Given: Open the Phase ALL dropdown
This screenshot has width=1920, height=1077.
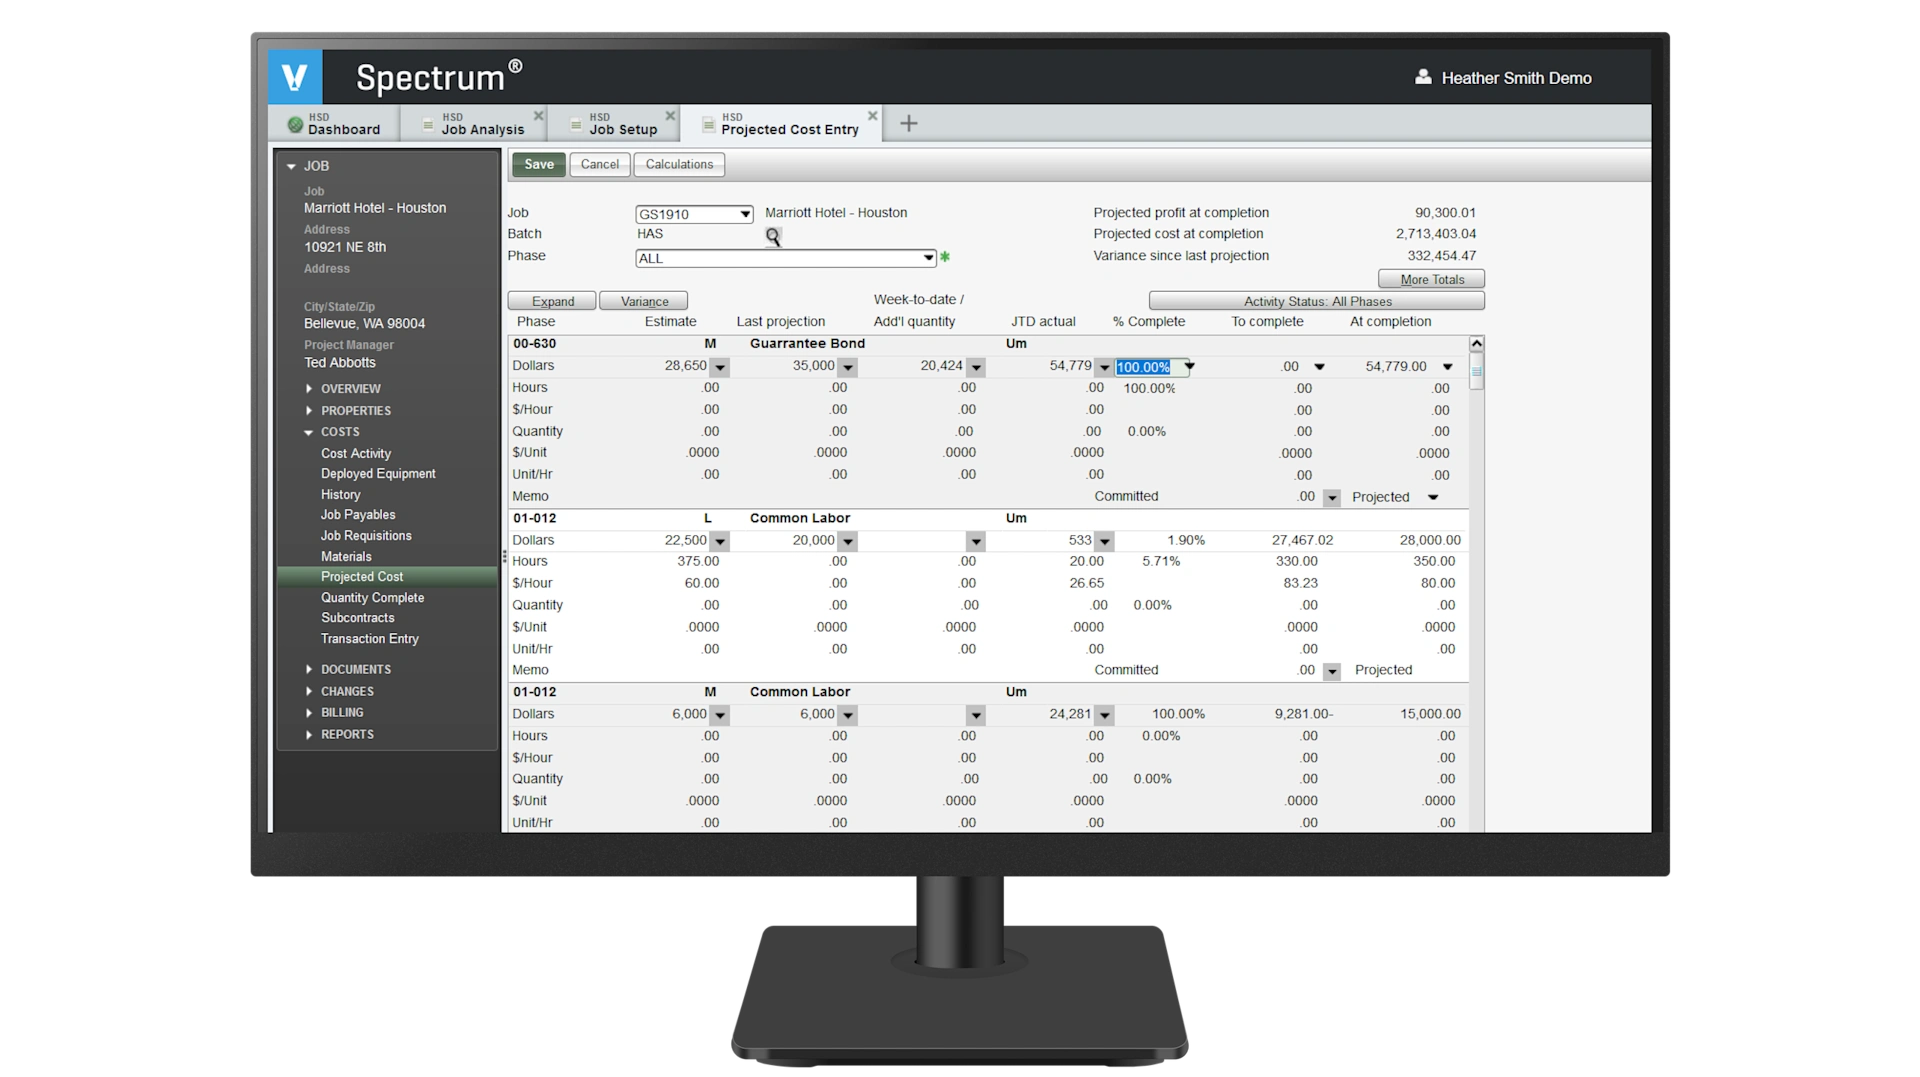Looking at the screenshot, I should [x=928, y=258].
